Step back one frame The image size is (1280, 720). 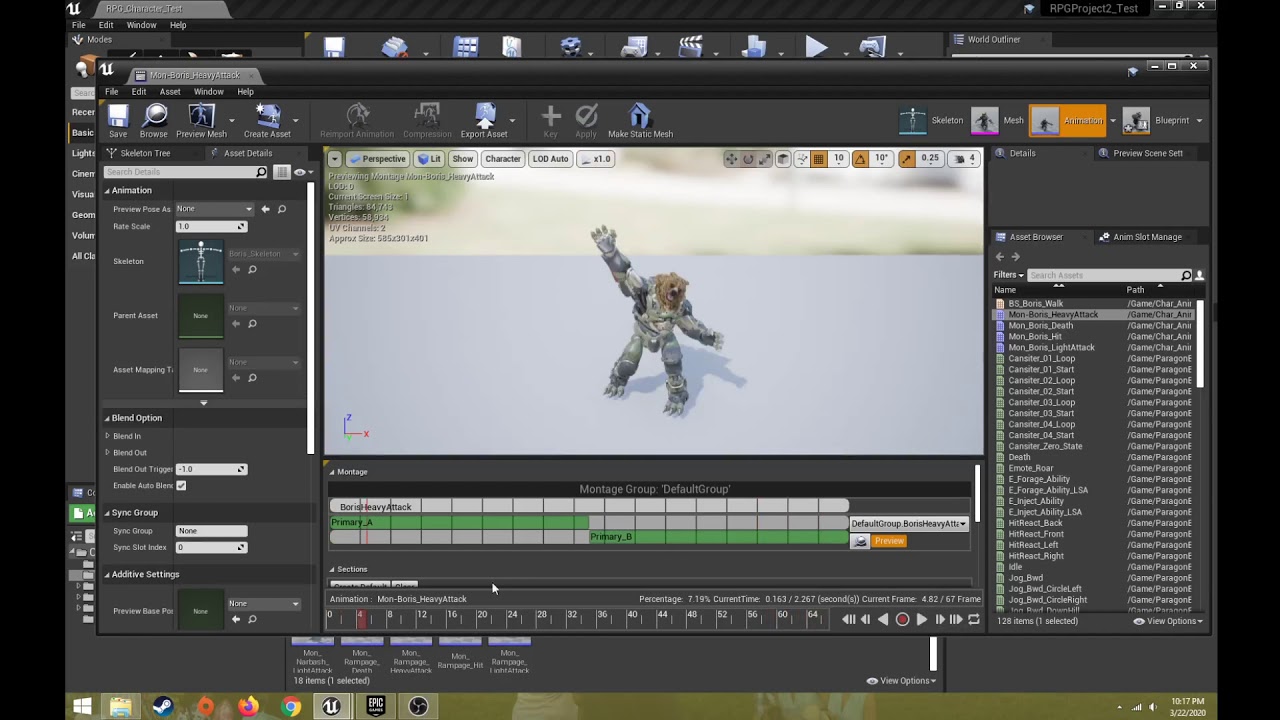(866, 620)
